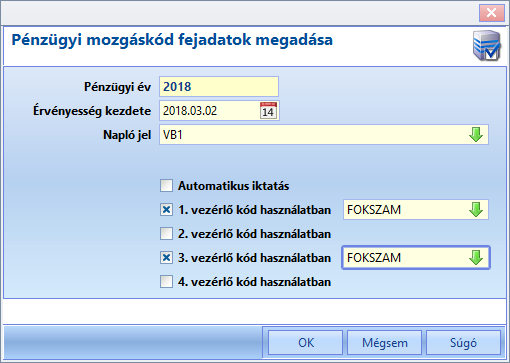The image size is (510, 363).
Task: Check 4. vezérlő kód használatban
Action: (x=166, y=282)
